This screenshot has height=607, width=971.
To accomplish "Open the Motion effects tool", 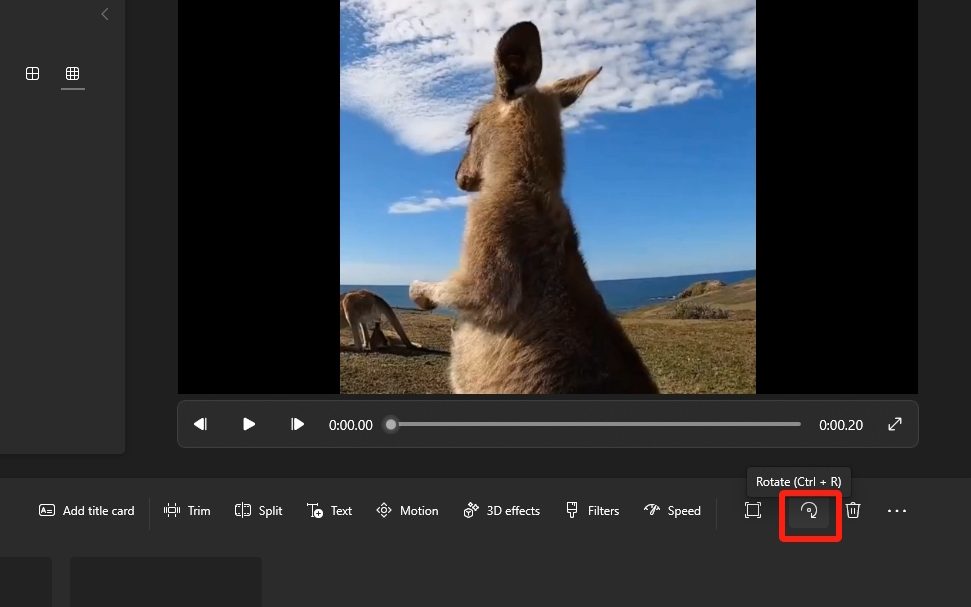I will click(406, 510).
